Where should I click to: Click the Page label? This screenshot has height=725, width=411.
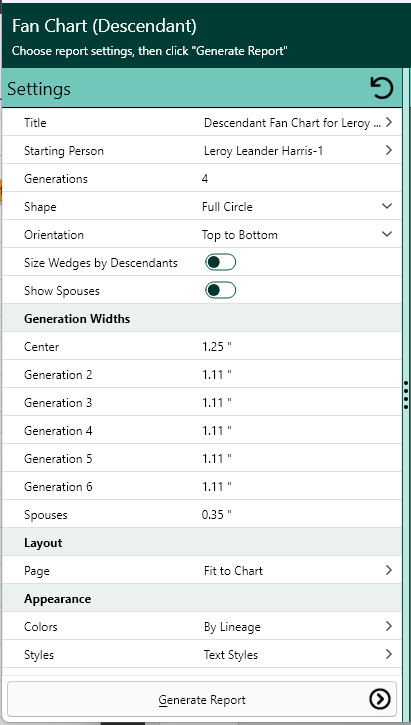(37, 571)
